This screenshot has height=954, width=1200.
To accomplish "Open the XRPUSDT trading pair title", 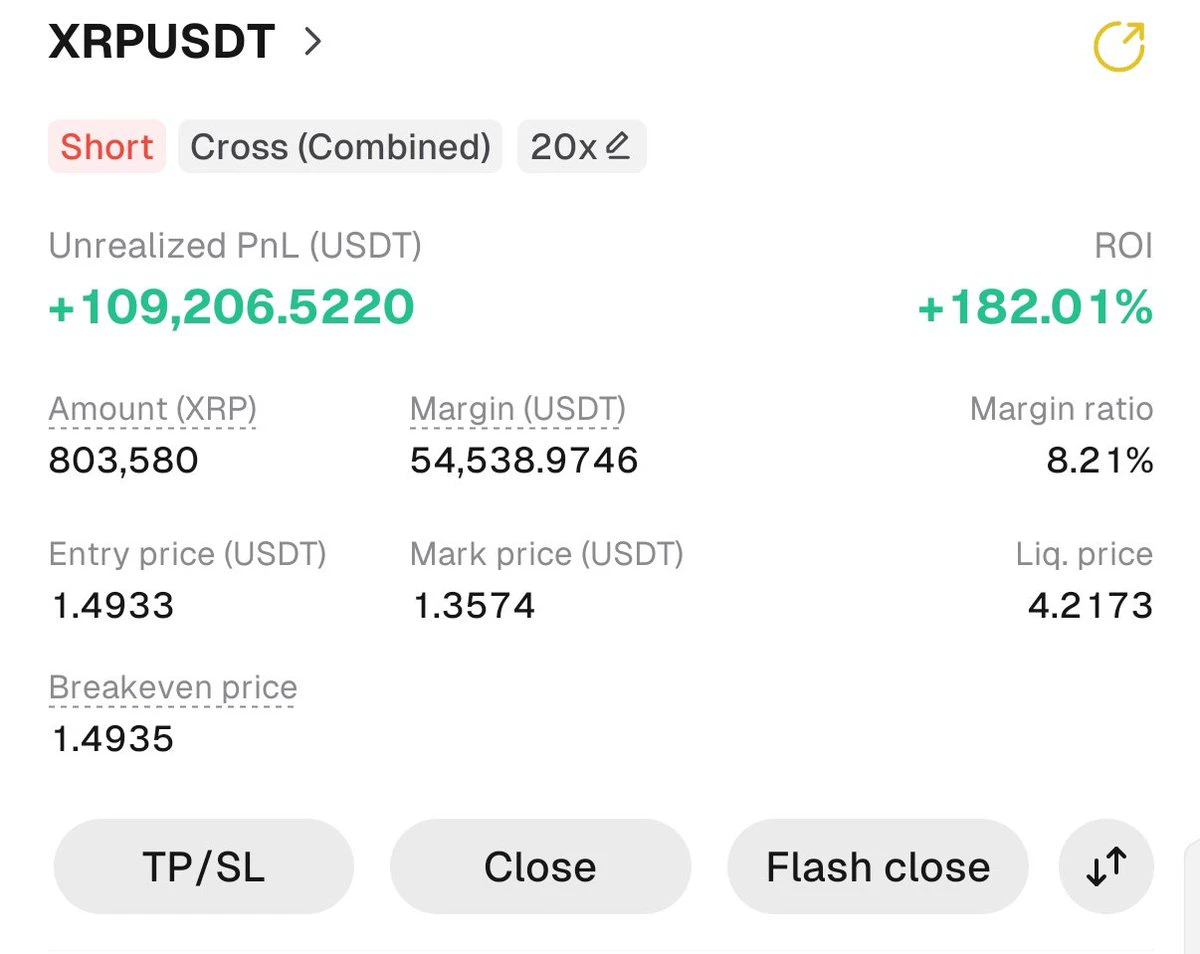I will [161, 42].
